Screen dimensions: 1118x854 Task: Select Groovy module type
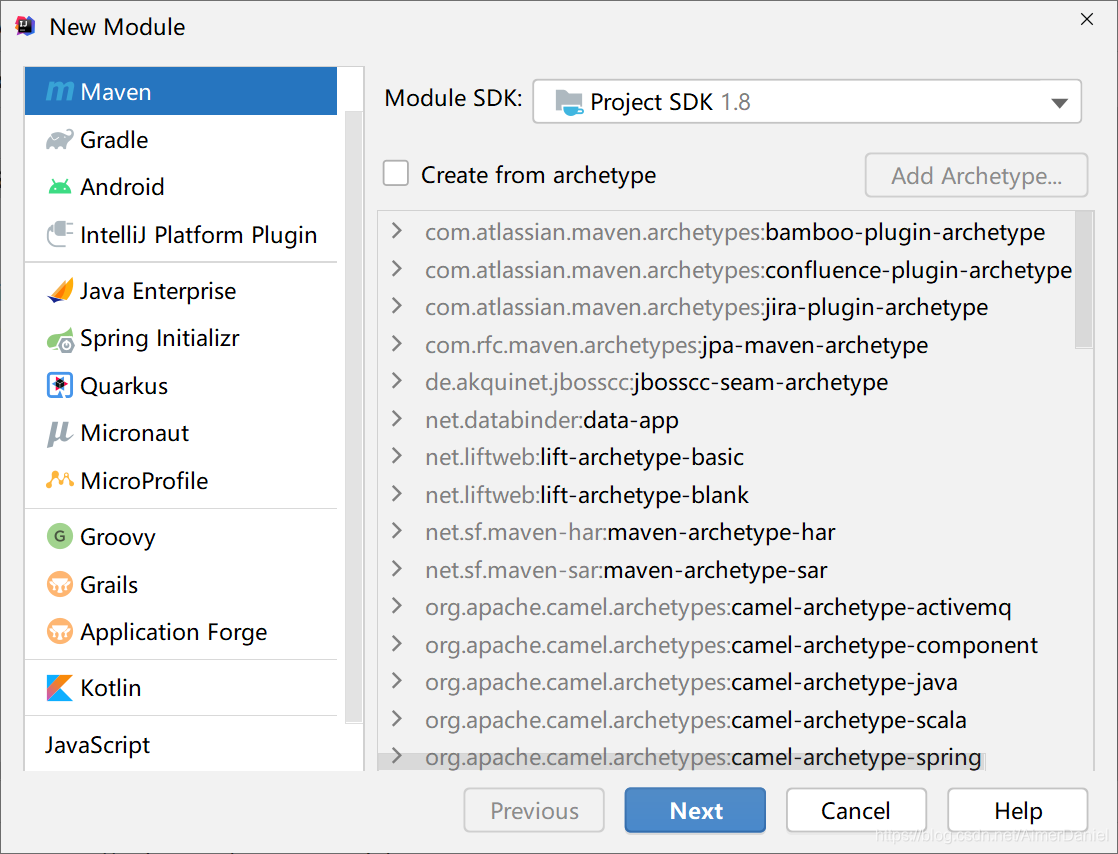click(x=180, y=537)
